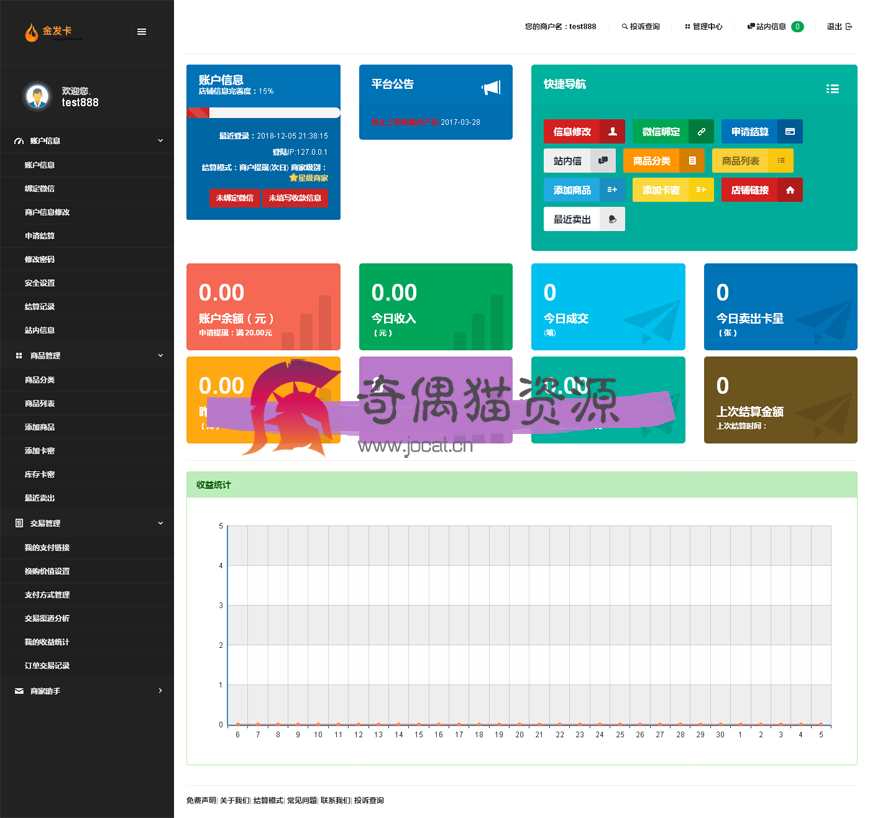
Task: Open 最近卖出 in the sidebar
Action: pyautogui.click(x=39, y=498)
